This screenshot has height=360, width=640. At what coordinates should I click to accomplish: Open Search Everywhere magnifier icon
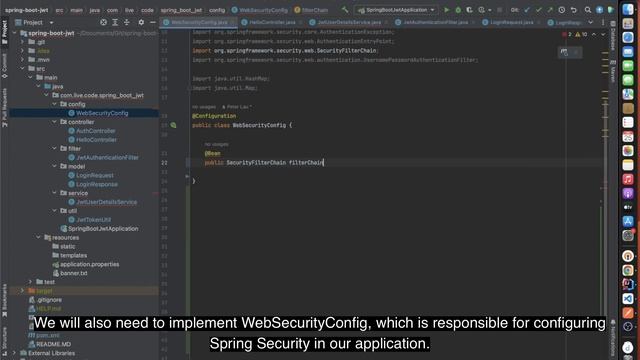tap(588, 10)
